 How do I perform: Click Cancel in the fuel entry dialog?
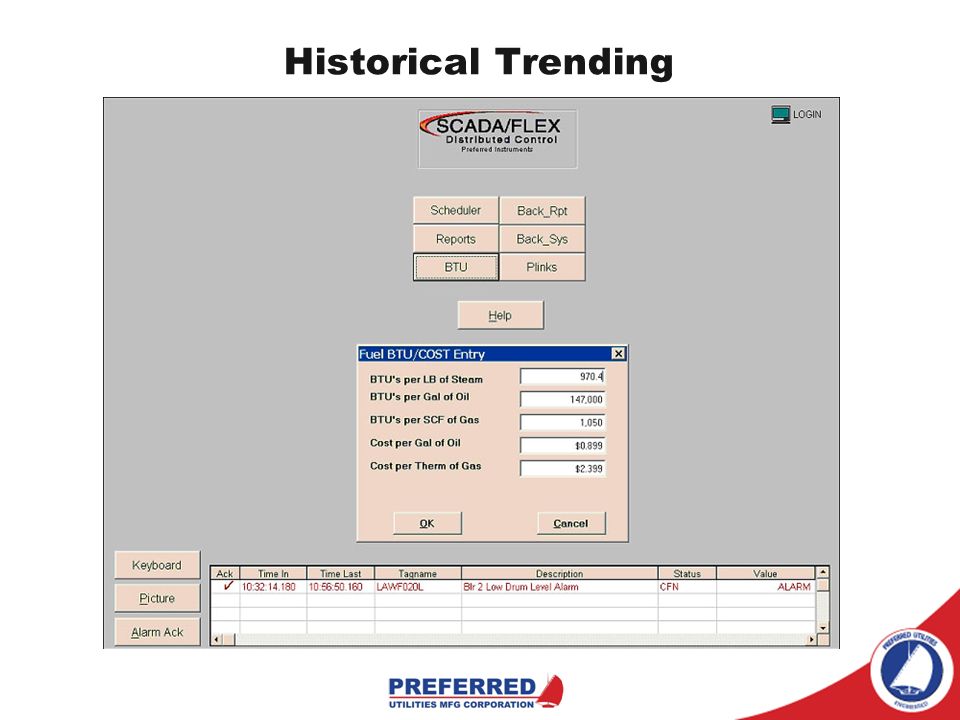pyautogui.click(x=571, y=523)
